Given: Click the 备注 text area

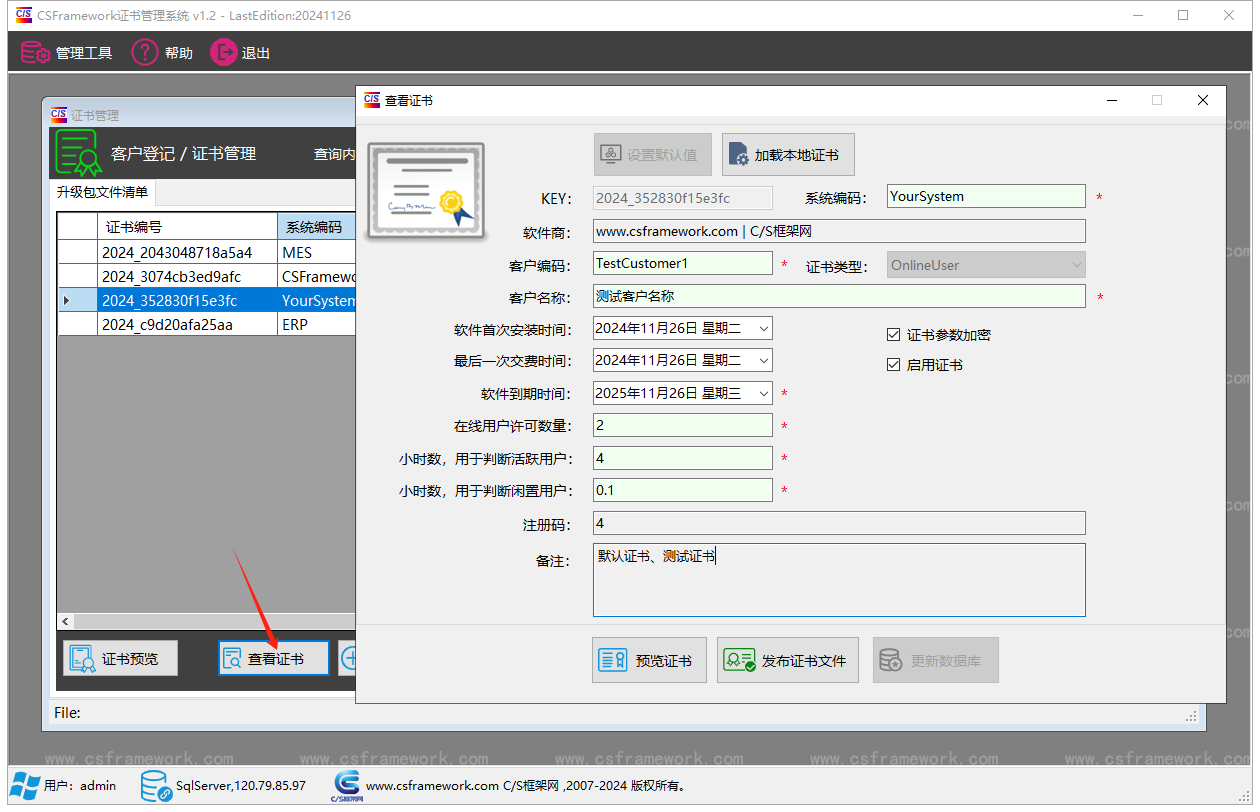Looking at the screenshot, I should 839,580.
